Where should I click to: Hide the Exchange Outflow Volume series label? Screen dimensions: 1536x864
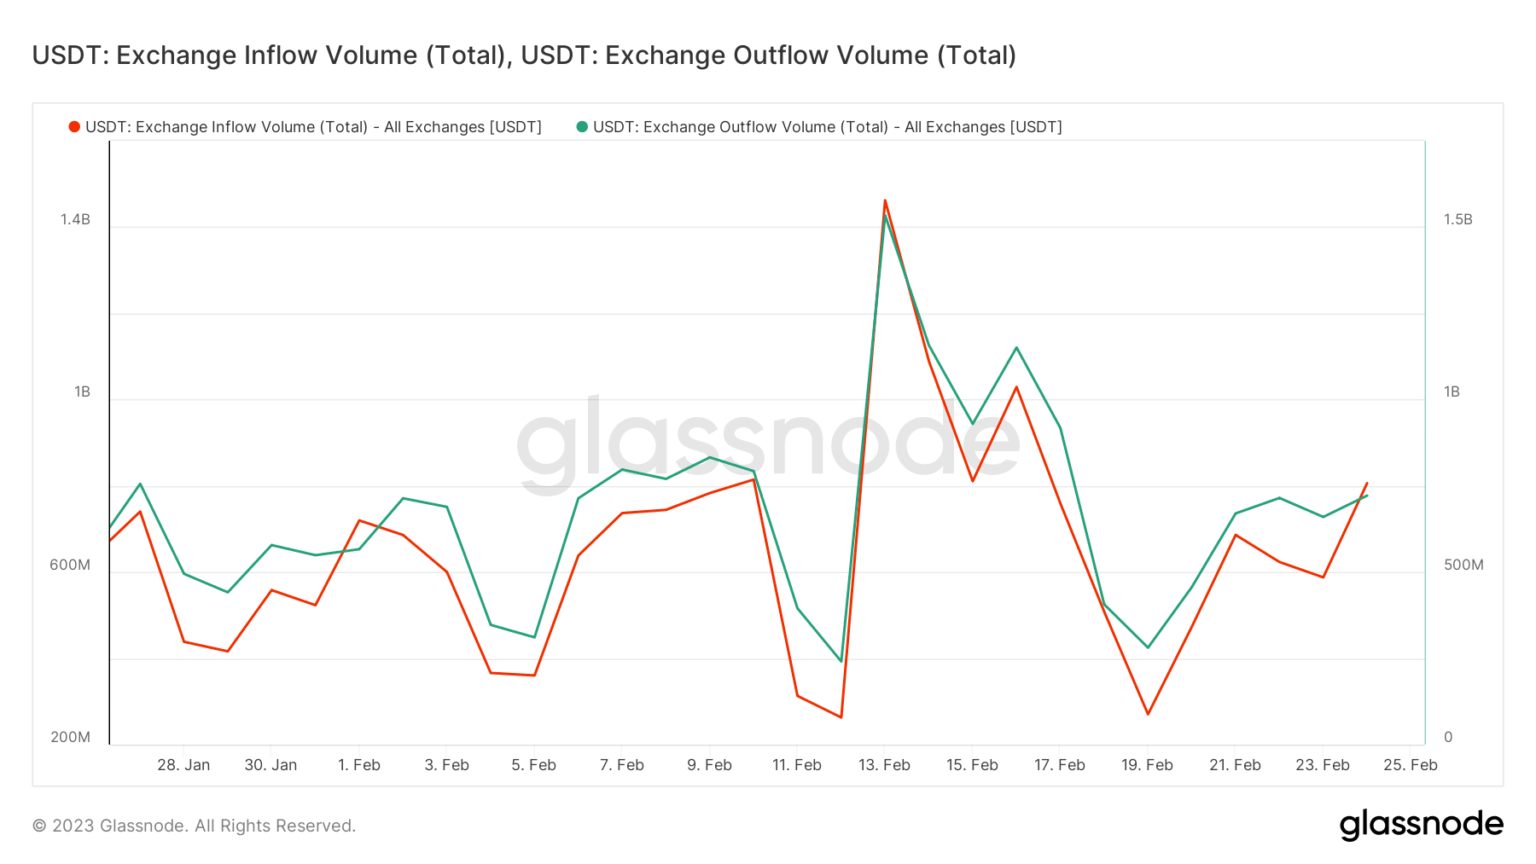(x=827, y=127)
